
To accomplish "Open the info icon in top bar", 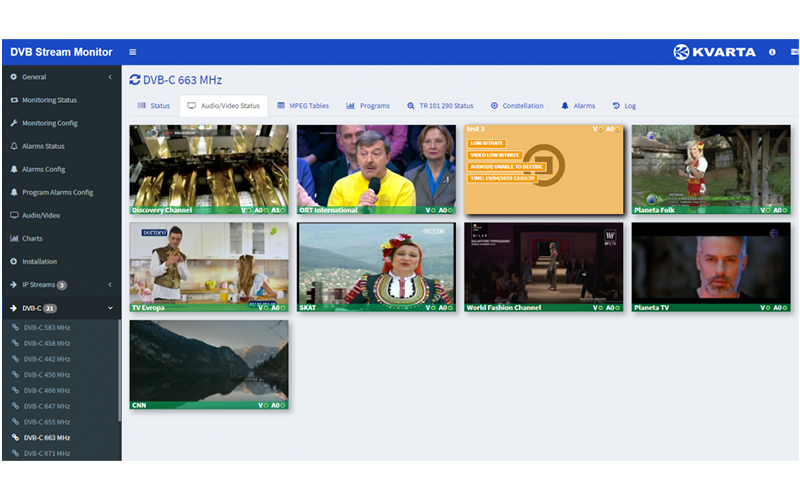I will point(772,52).
